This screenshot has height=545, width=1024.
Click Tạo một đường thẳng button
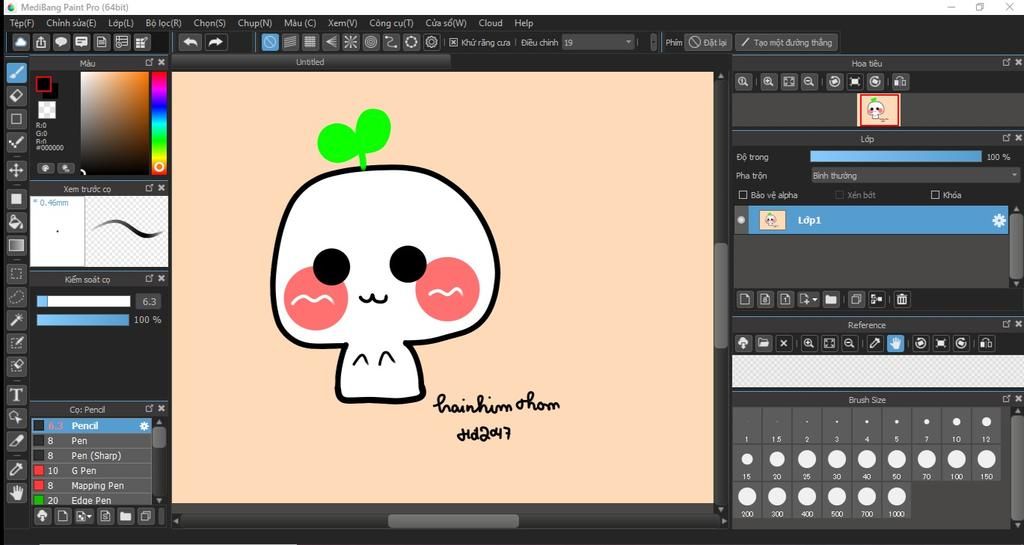pyautogui.click(x=787, y=42)
